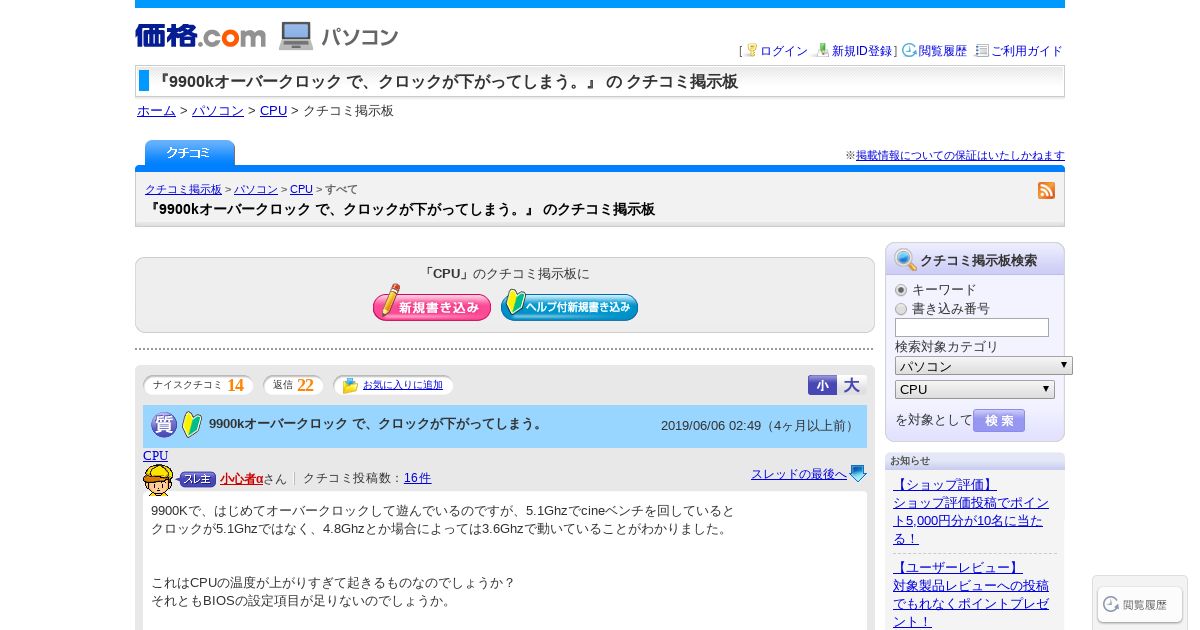Click the beginner mark icon in thread title
1200x630 pixels.
coord(192,424)
